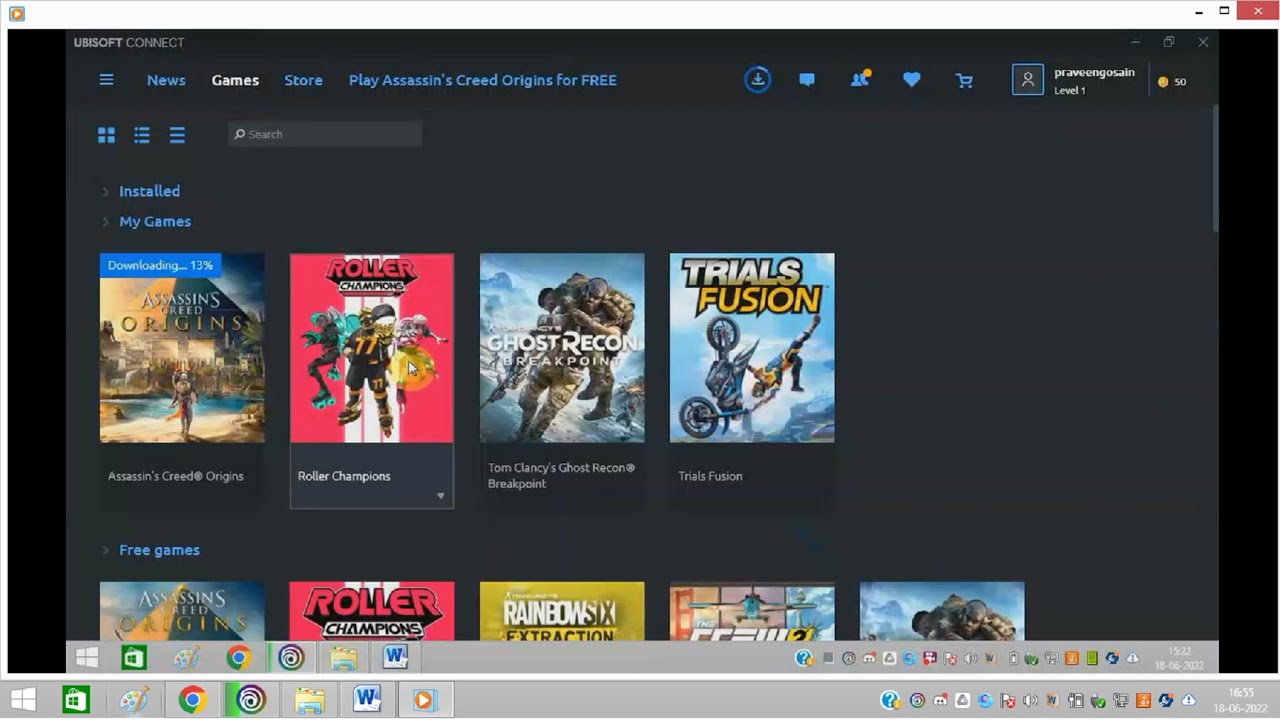Viewport: 1280px width, 720px height.
Task: Click the 16:55 clock in outer taskbar
Action: (x=1241, y=692)
